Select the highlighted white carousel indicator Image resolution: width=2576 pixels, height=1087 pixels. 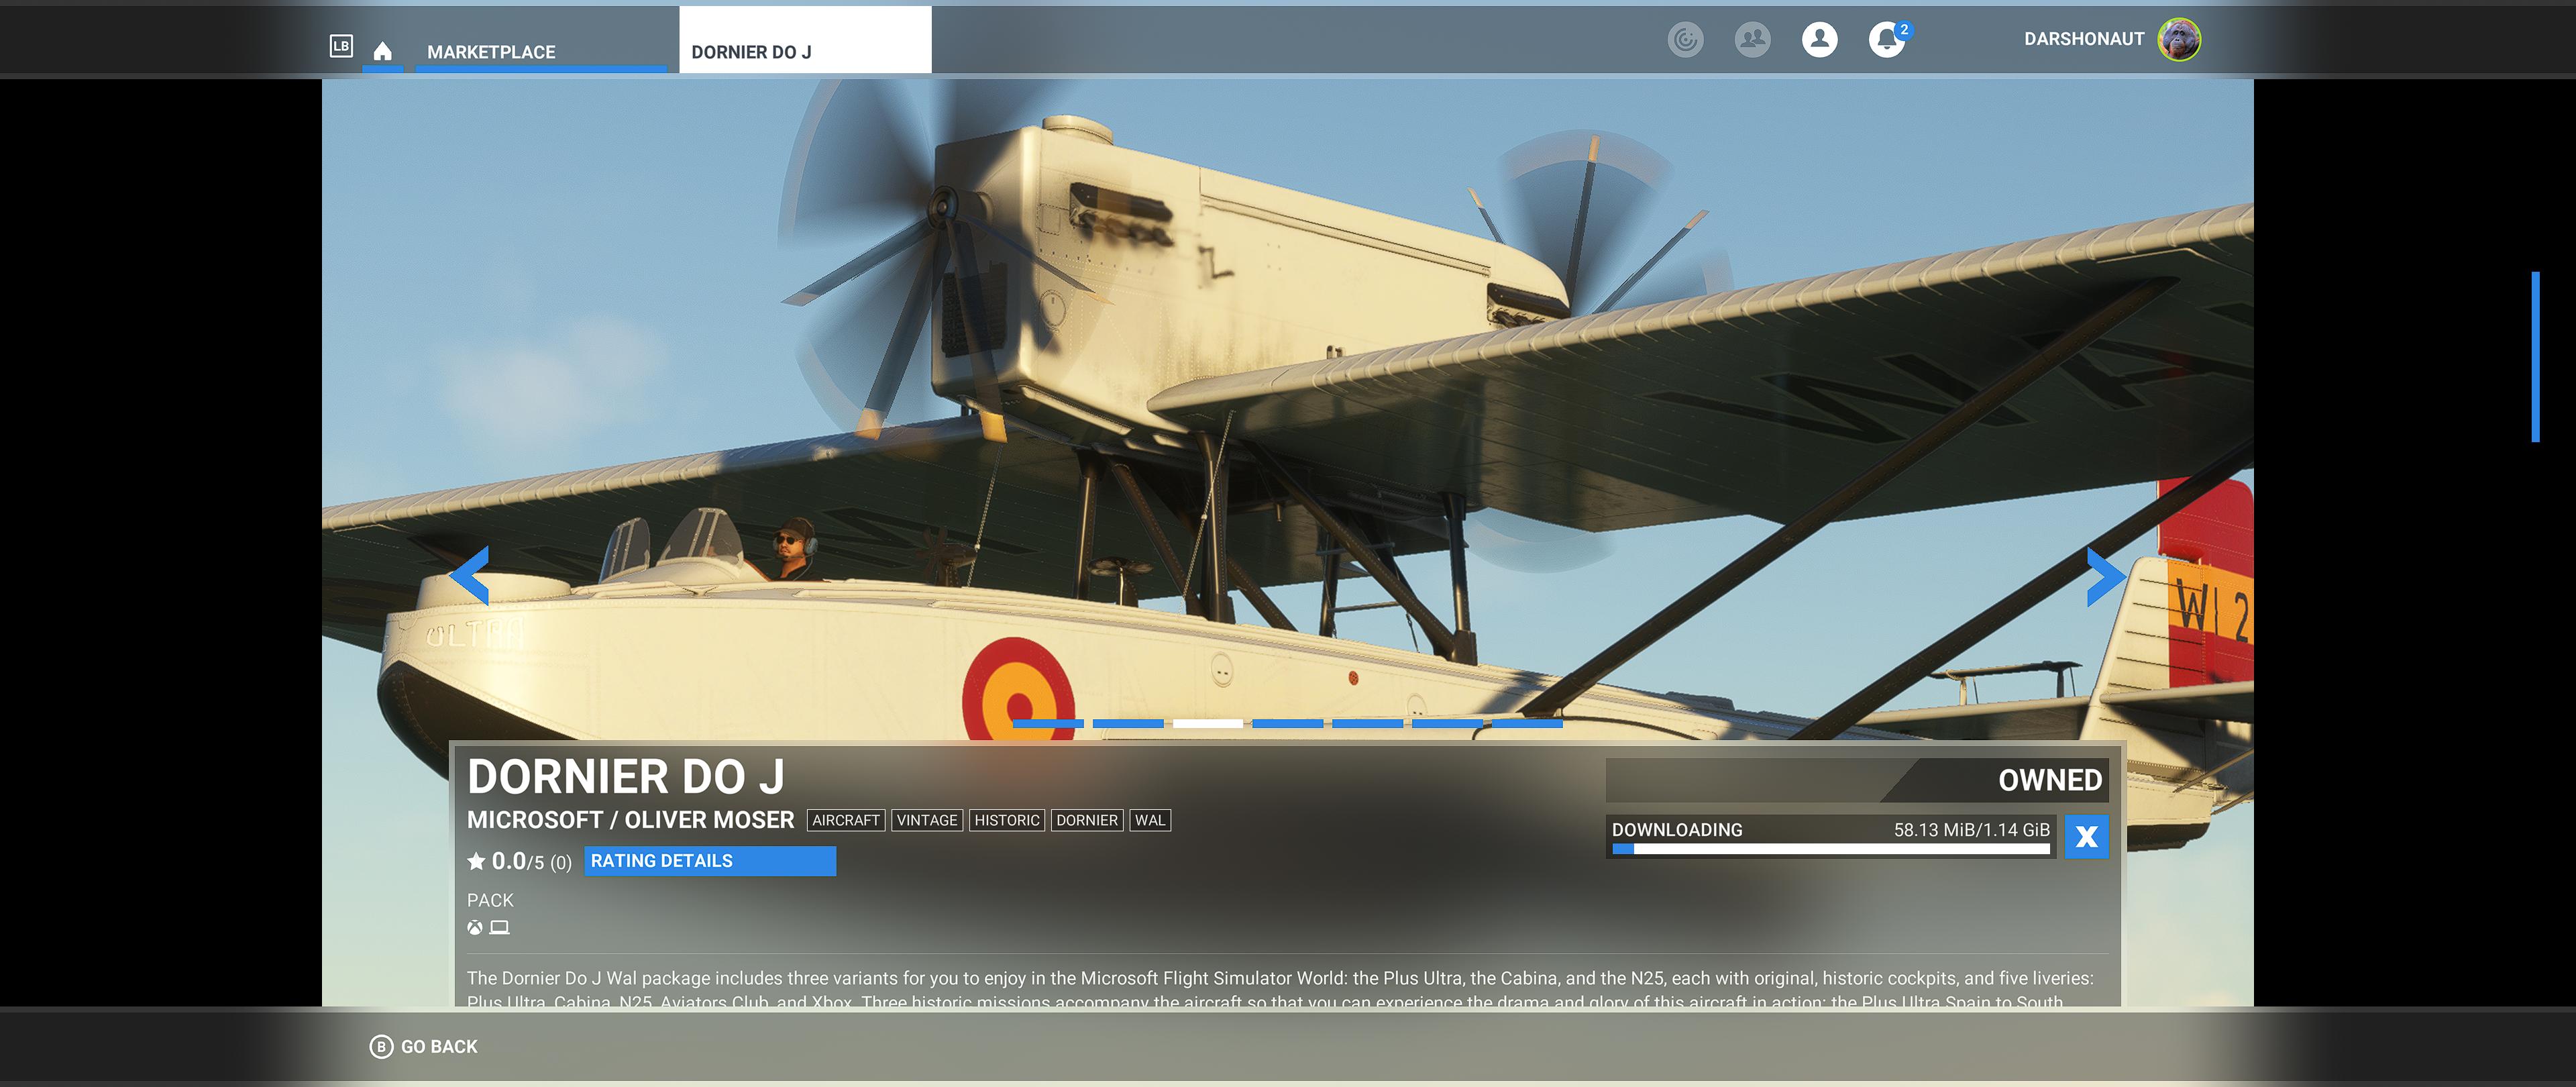(1208, 723)
